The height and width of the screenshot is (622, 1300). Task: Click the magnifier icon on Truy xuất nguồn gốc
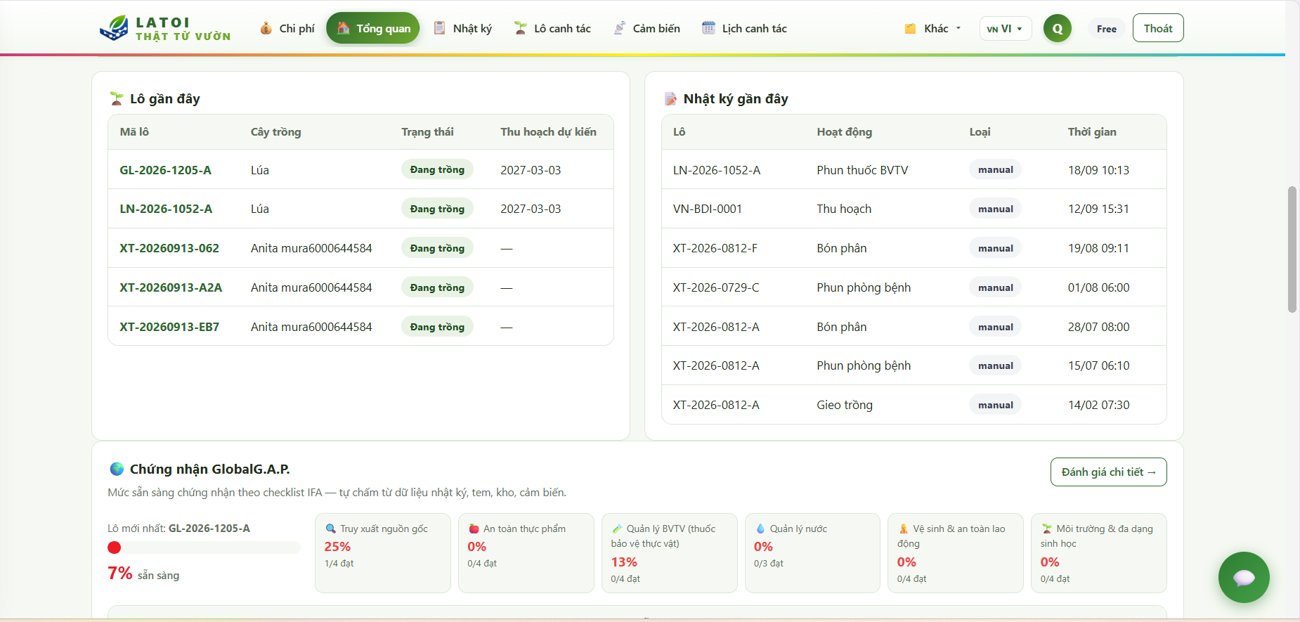tap(330, 528)
